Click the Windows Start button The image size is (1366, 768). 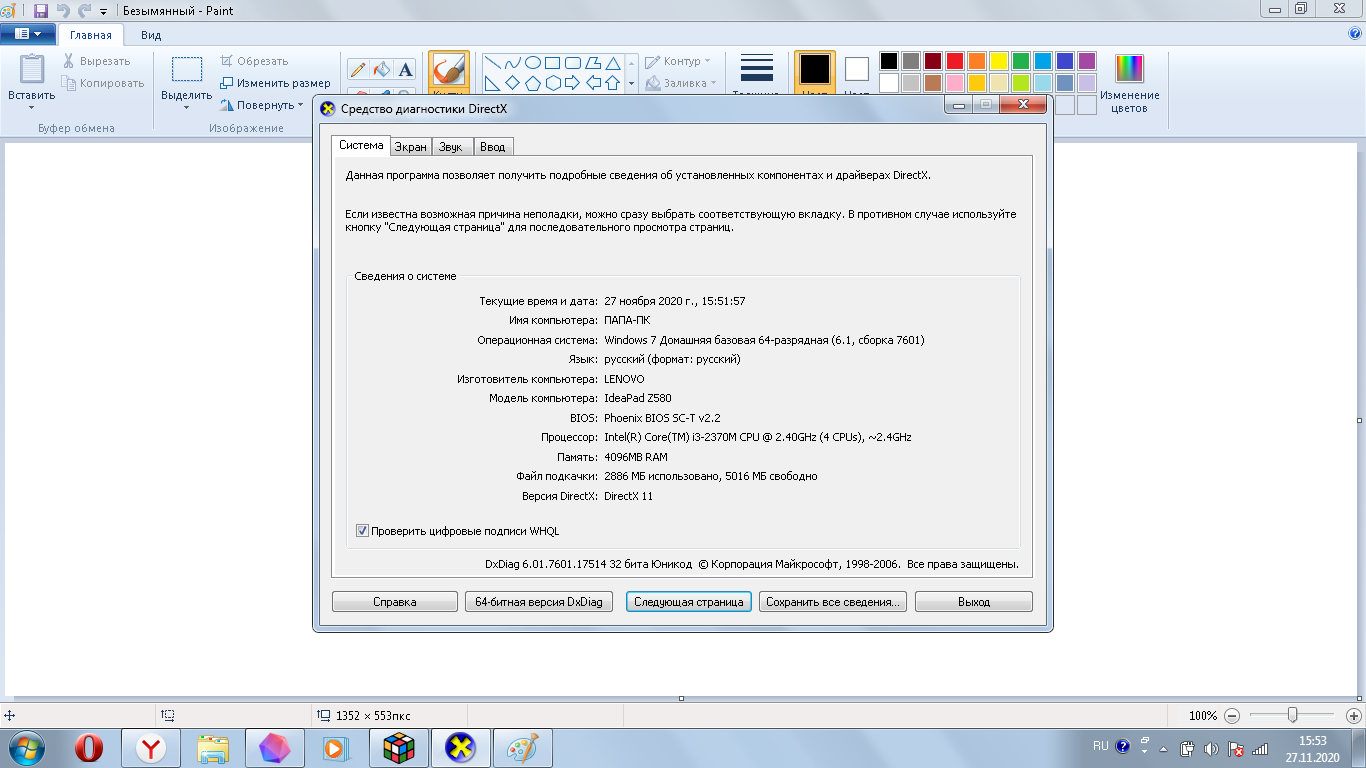[27, 748]
